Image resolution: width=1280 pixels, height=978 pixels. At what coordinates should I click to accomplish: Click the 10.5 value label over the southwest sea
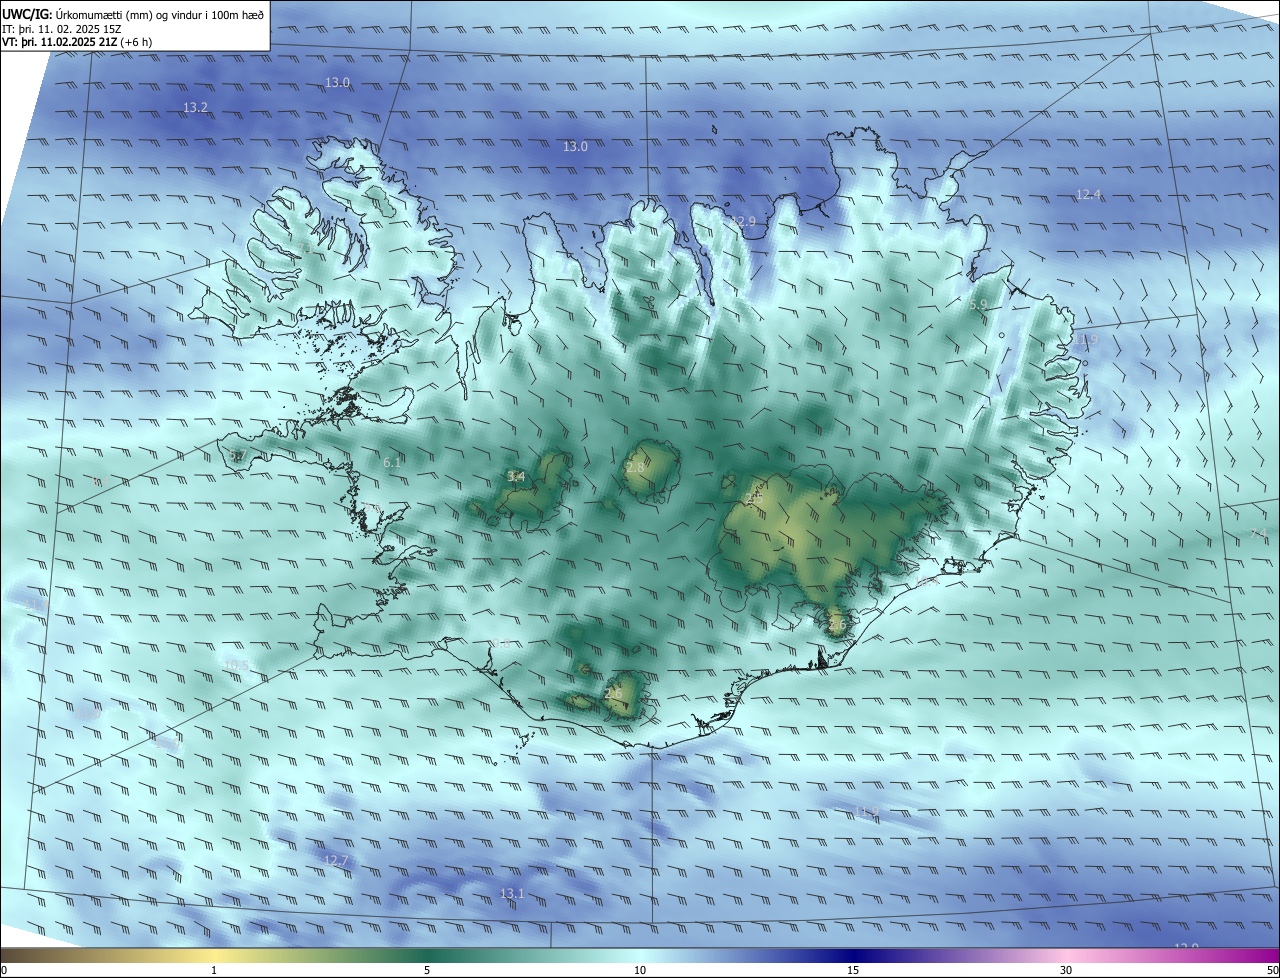[236, 665]
